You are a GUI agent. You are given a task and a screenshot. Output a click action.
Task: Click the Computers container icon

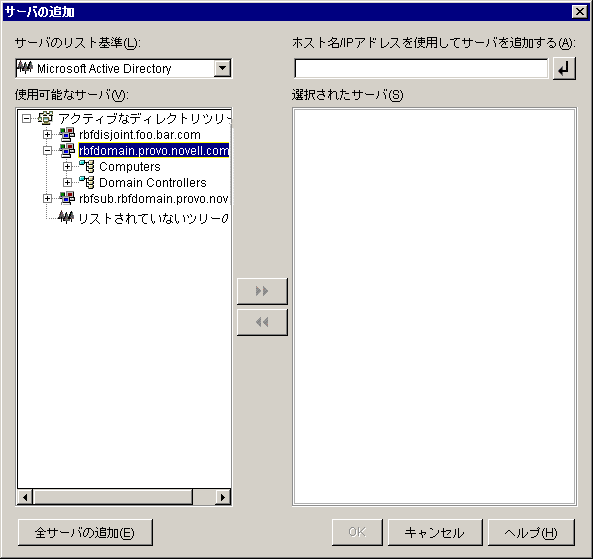[87, 166]
